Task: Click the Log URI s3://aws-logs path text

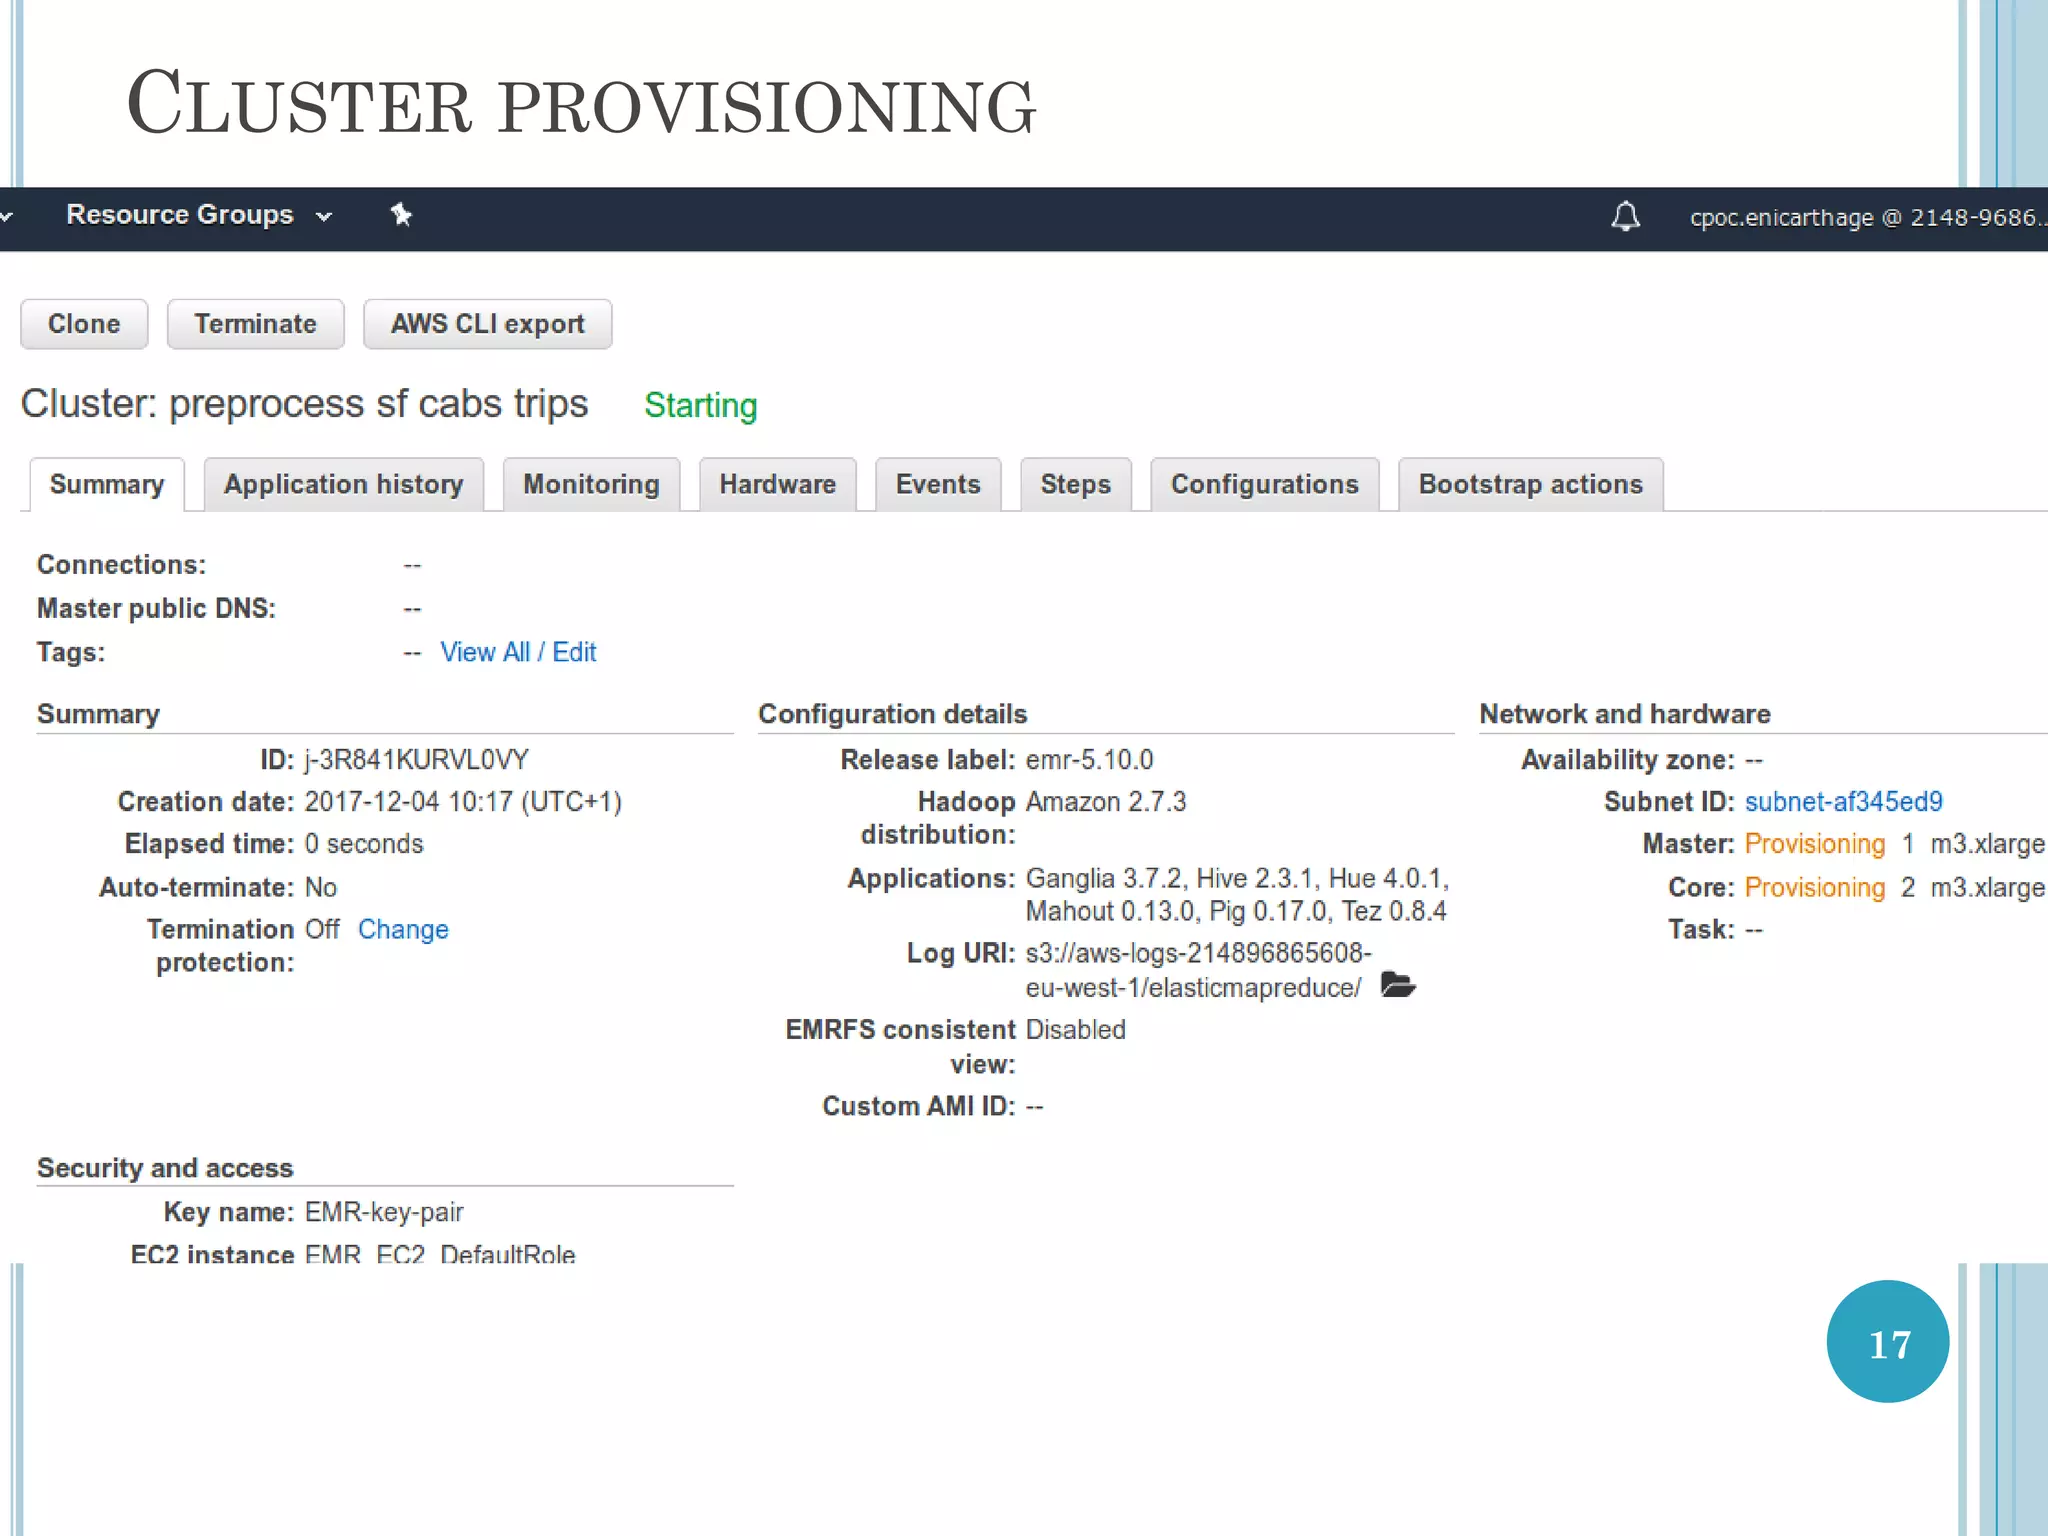Action: point(1198,970)
